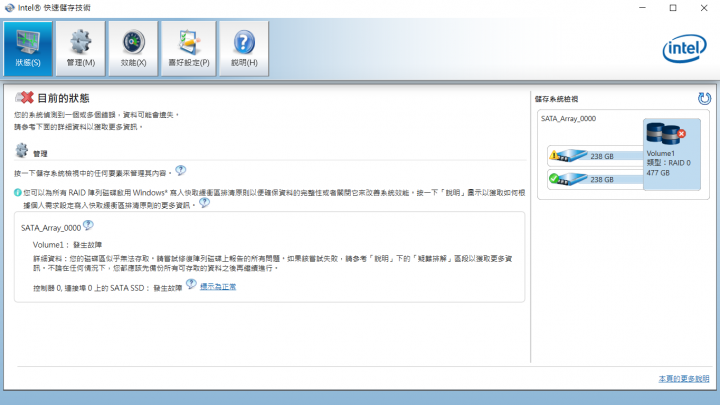The height and width of the screenshot is (405, 720).
Task: Click the blue info icon before RAID note
Action: tap(17, 192)
